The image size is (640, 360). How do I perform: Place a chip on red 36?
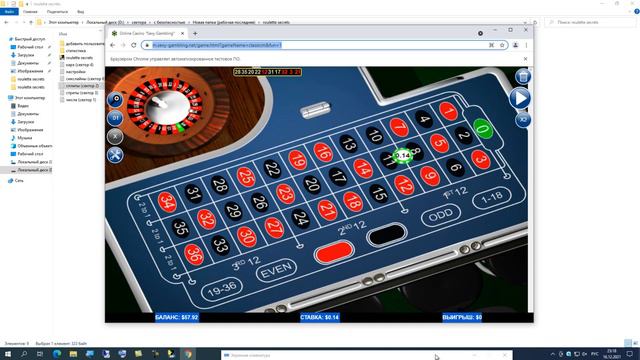(194, 254)
